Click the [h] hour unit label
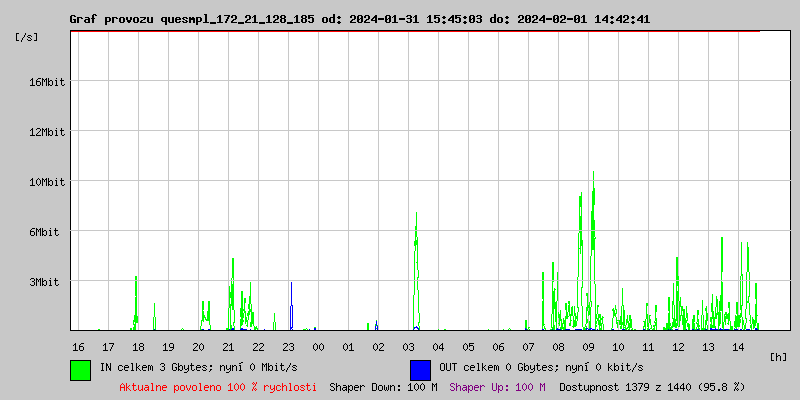The image size is (800, 400). (779, 356)
